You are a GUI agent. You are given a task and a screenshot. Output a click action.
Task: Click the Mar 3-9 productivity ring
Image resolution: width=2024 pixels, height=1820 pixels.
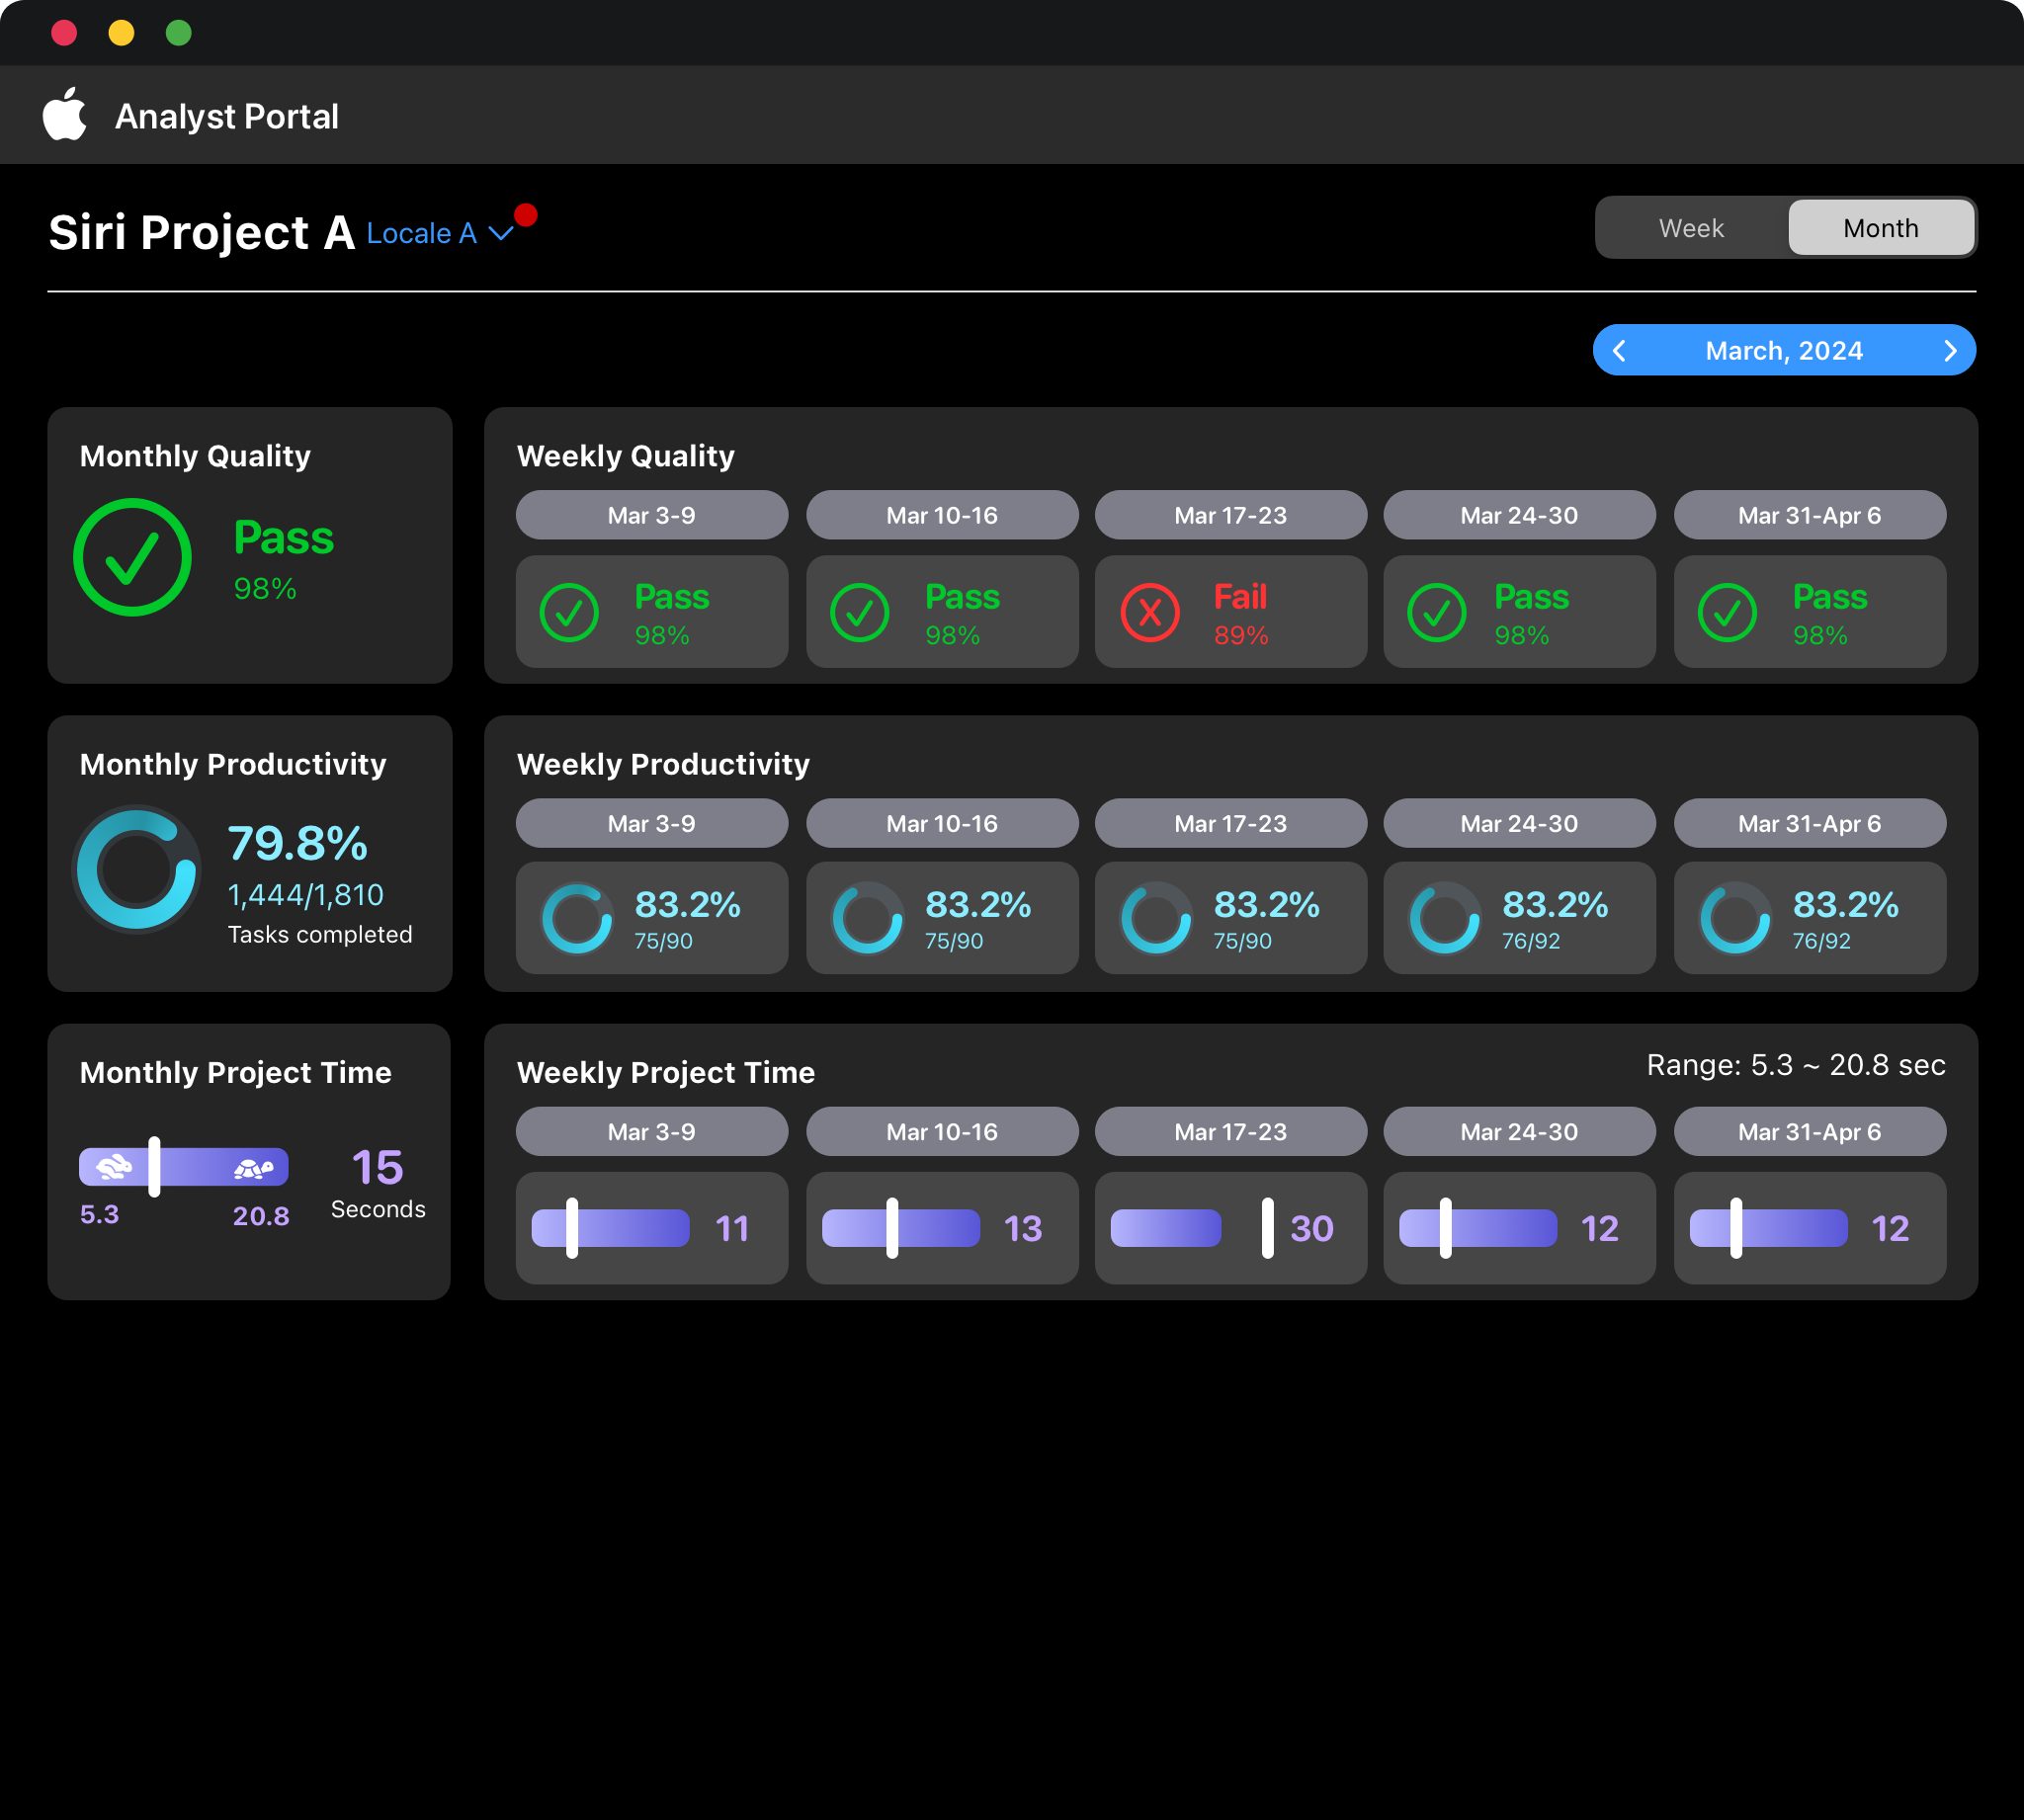click(x=577, y=918)
